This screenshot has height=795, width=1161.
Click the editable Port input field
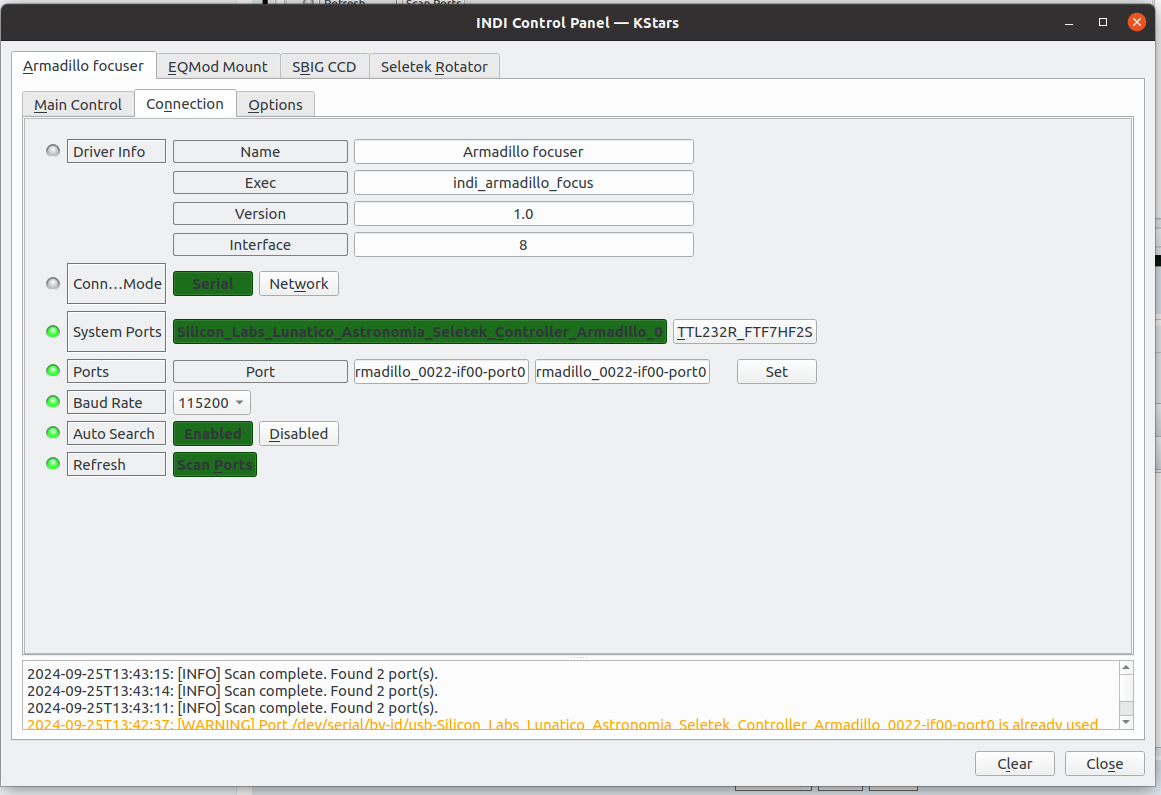point(622,372)
